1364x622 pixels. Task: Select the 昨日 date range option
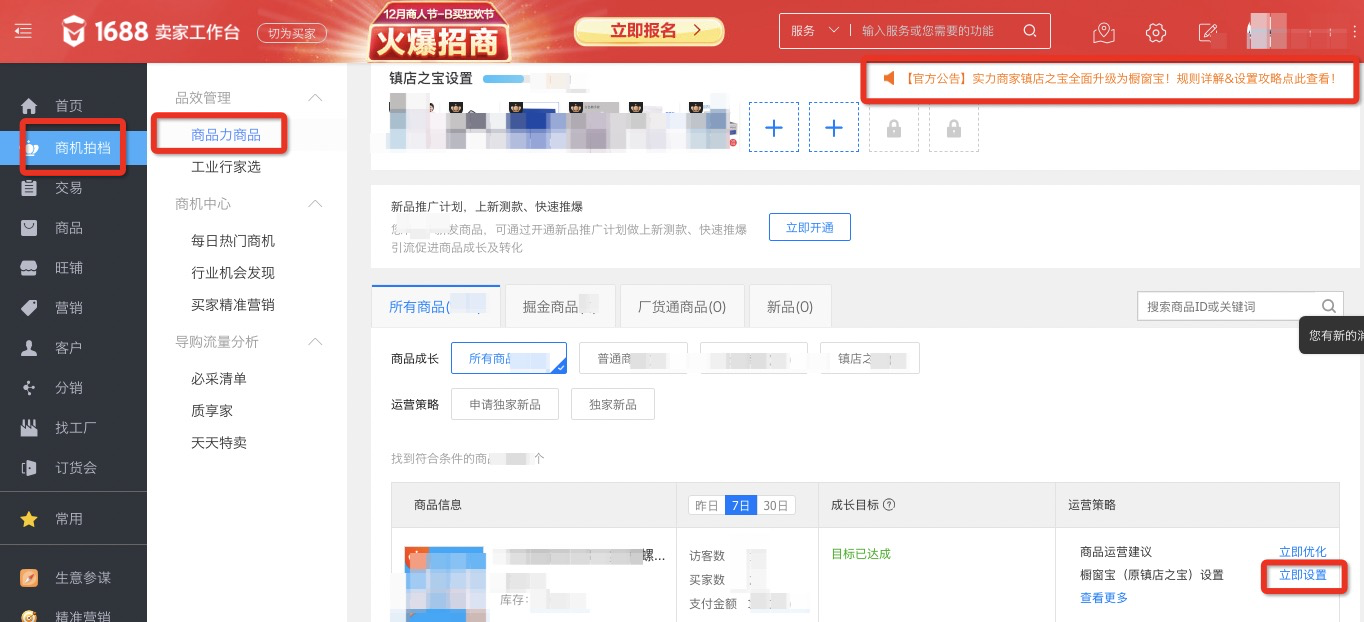[x=707, y=505]
